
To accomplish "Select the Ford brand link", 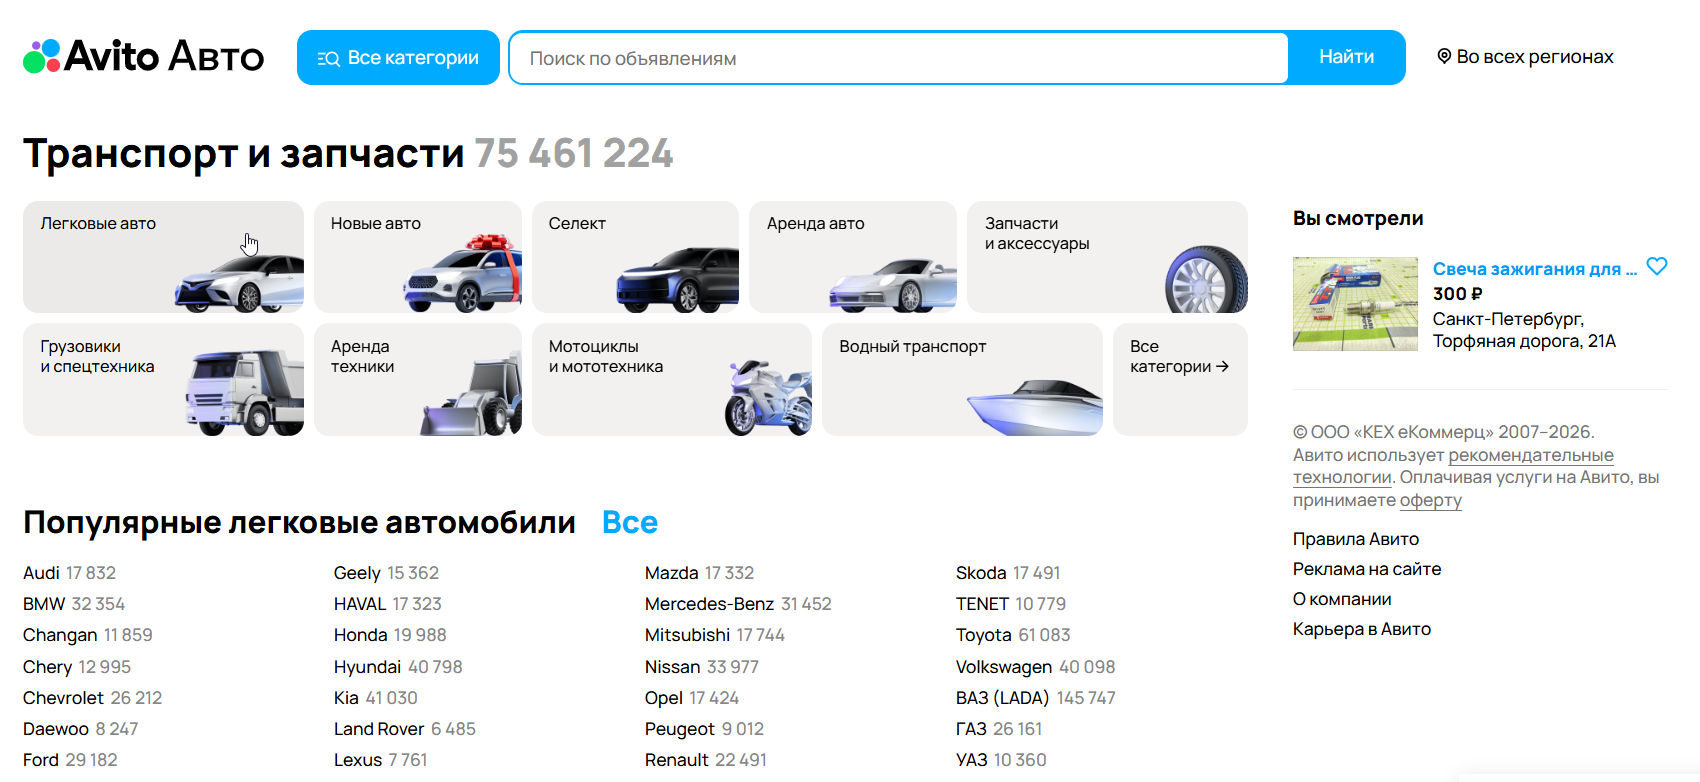I will pyautogui.click(x=41, y=760).
